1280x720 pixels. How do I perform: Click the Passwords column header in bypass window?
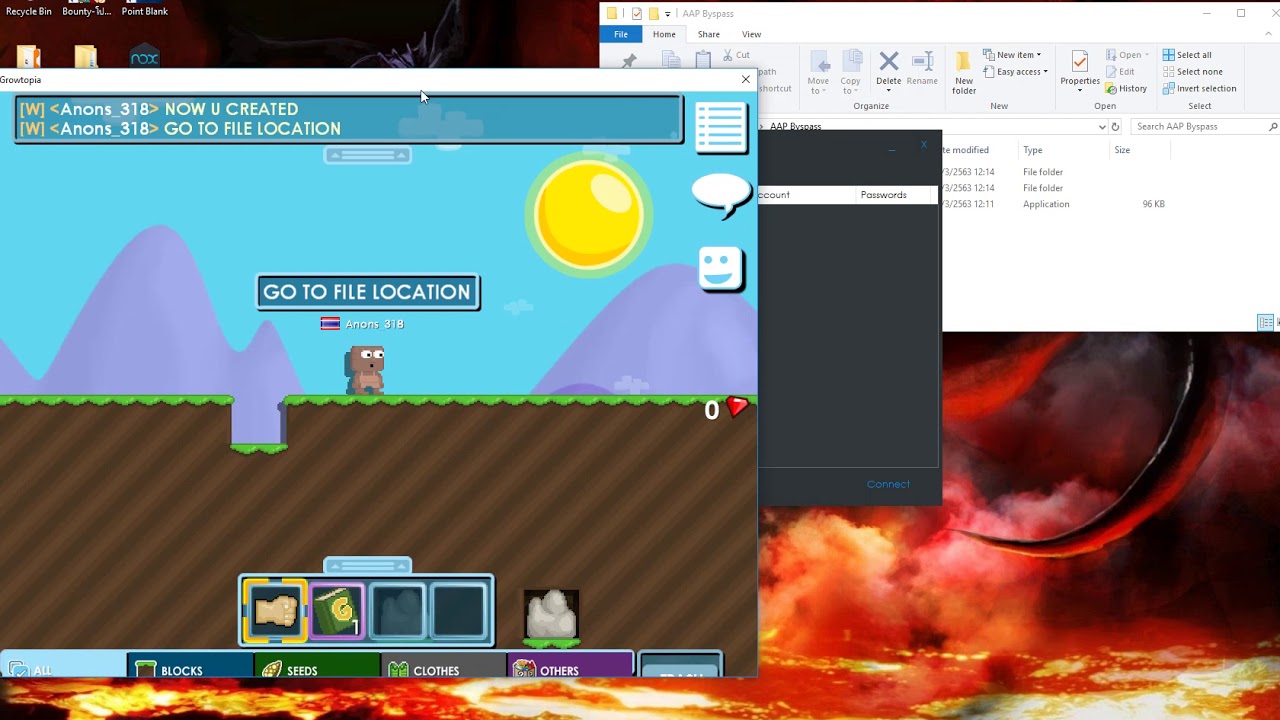point(883,195)
